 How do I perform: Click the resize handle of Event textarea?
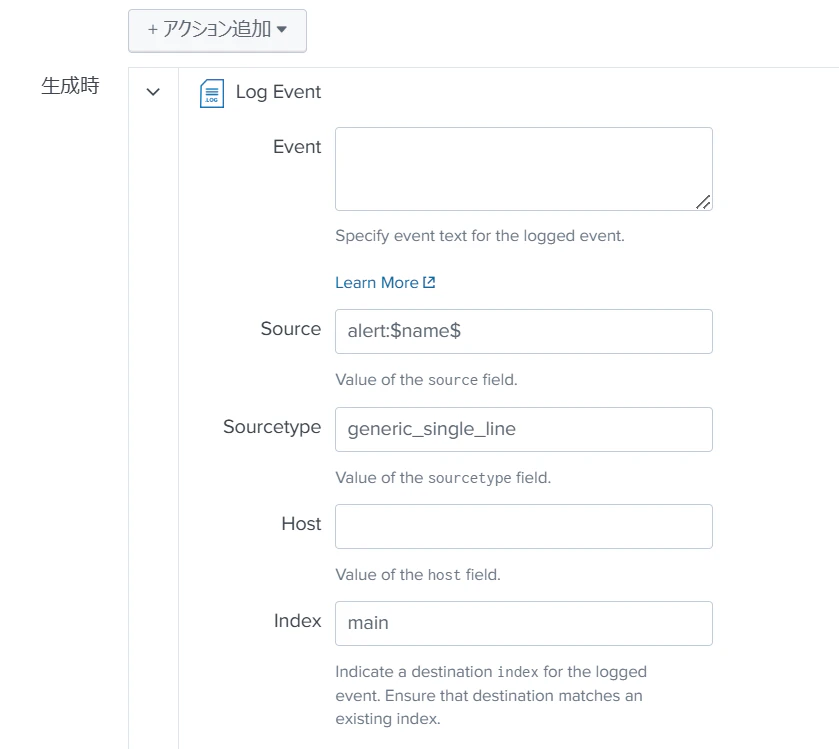tap(703, 202)
